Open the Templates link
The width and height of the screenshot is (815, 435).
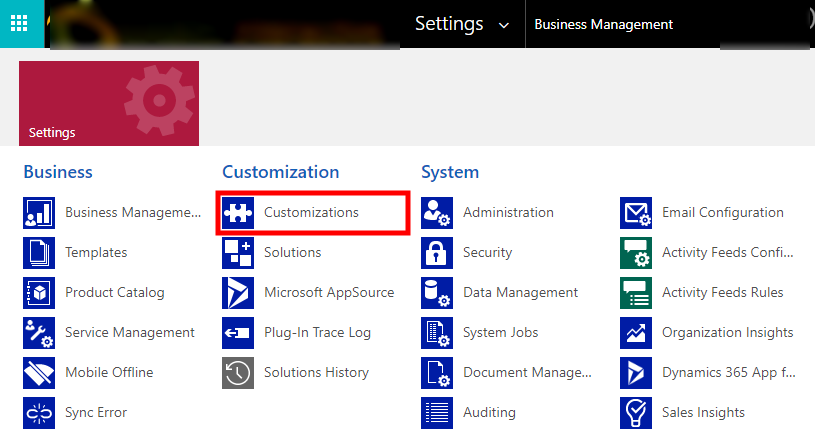click(x=96, y=253)
